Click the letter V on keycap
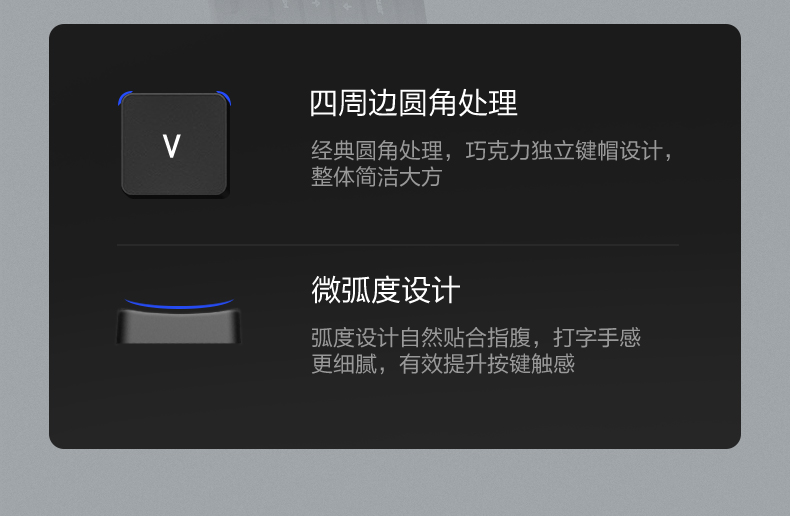This screenshot has width=790, height=516. pyautogui.click(x=171, y=146)
